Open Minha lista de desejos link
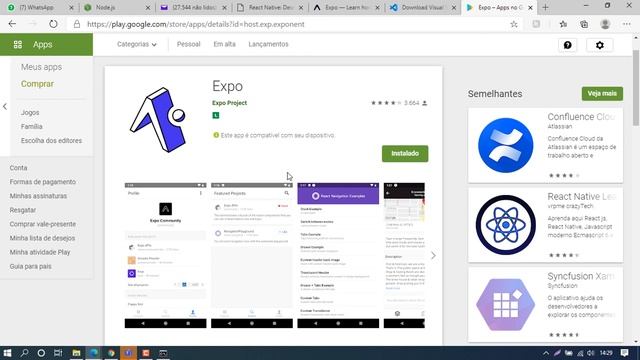Image resolution: width=640 pixels, height=360 pixels. [42, 238]
